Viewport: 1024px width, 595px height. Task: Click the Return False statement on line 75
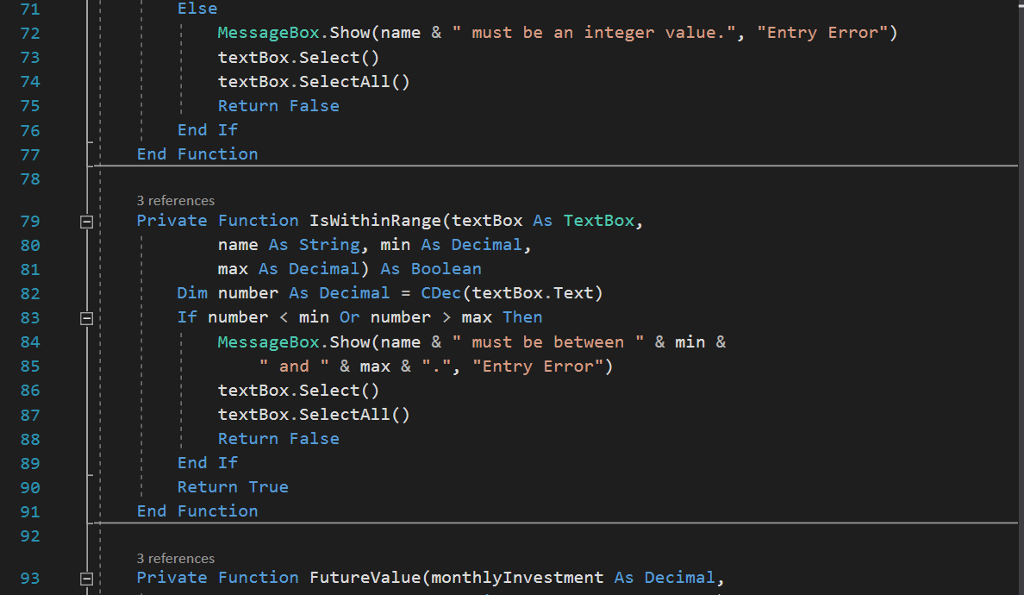click(278, 105)
